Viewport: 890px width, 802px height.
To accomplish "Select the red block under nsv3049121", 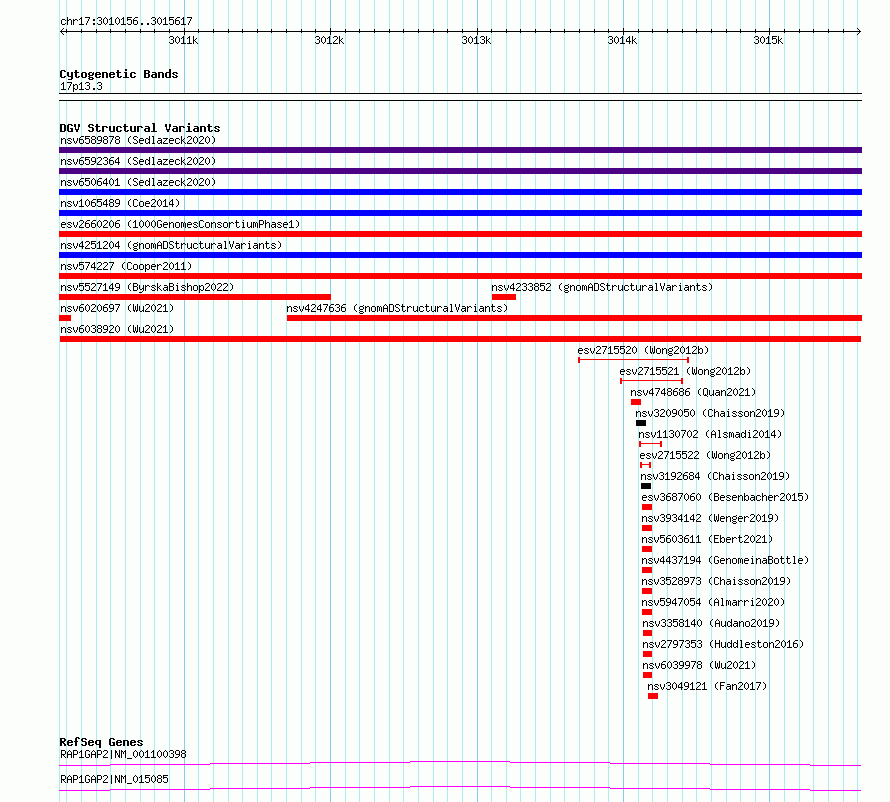I will point(653,696).
